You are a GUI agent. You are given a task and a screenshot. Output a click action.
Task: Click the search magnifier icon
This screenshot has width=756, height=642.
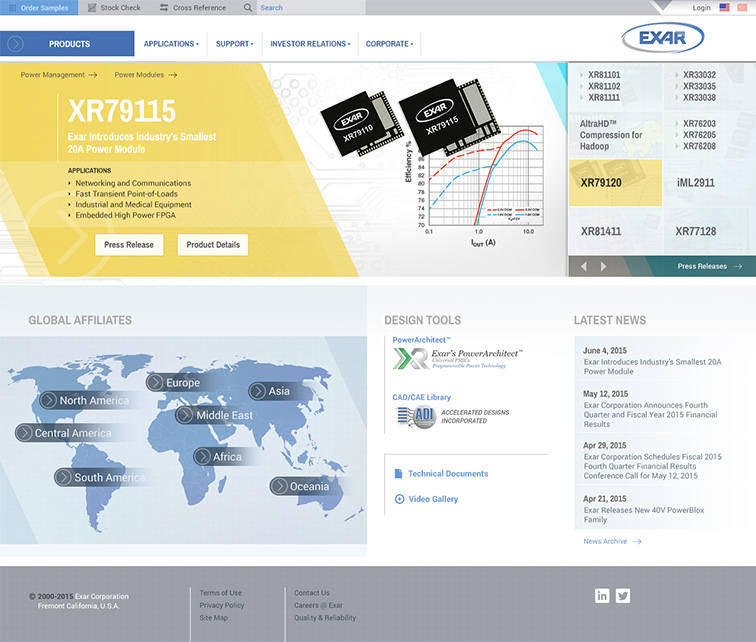[248, 8]
